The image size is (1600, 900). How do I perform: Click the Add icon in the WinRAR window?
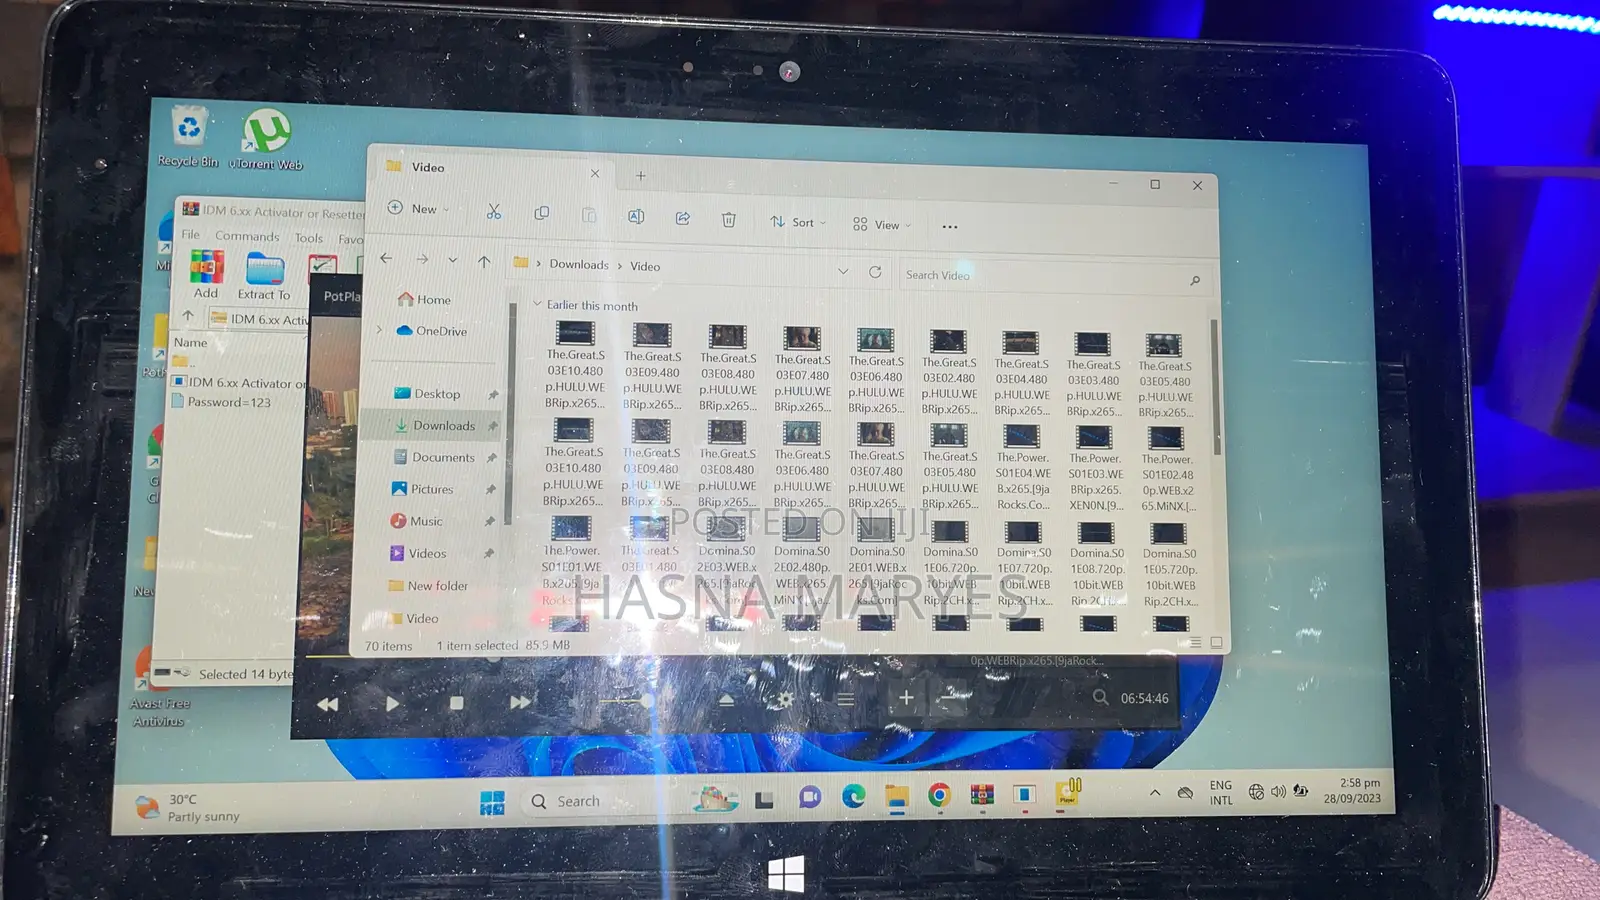[x=206, y=275]
